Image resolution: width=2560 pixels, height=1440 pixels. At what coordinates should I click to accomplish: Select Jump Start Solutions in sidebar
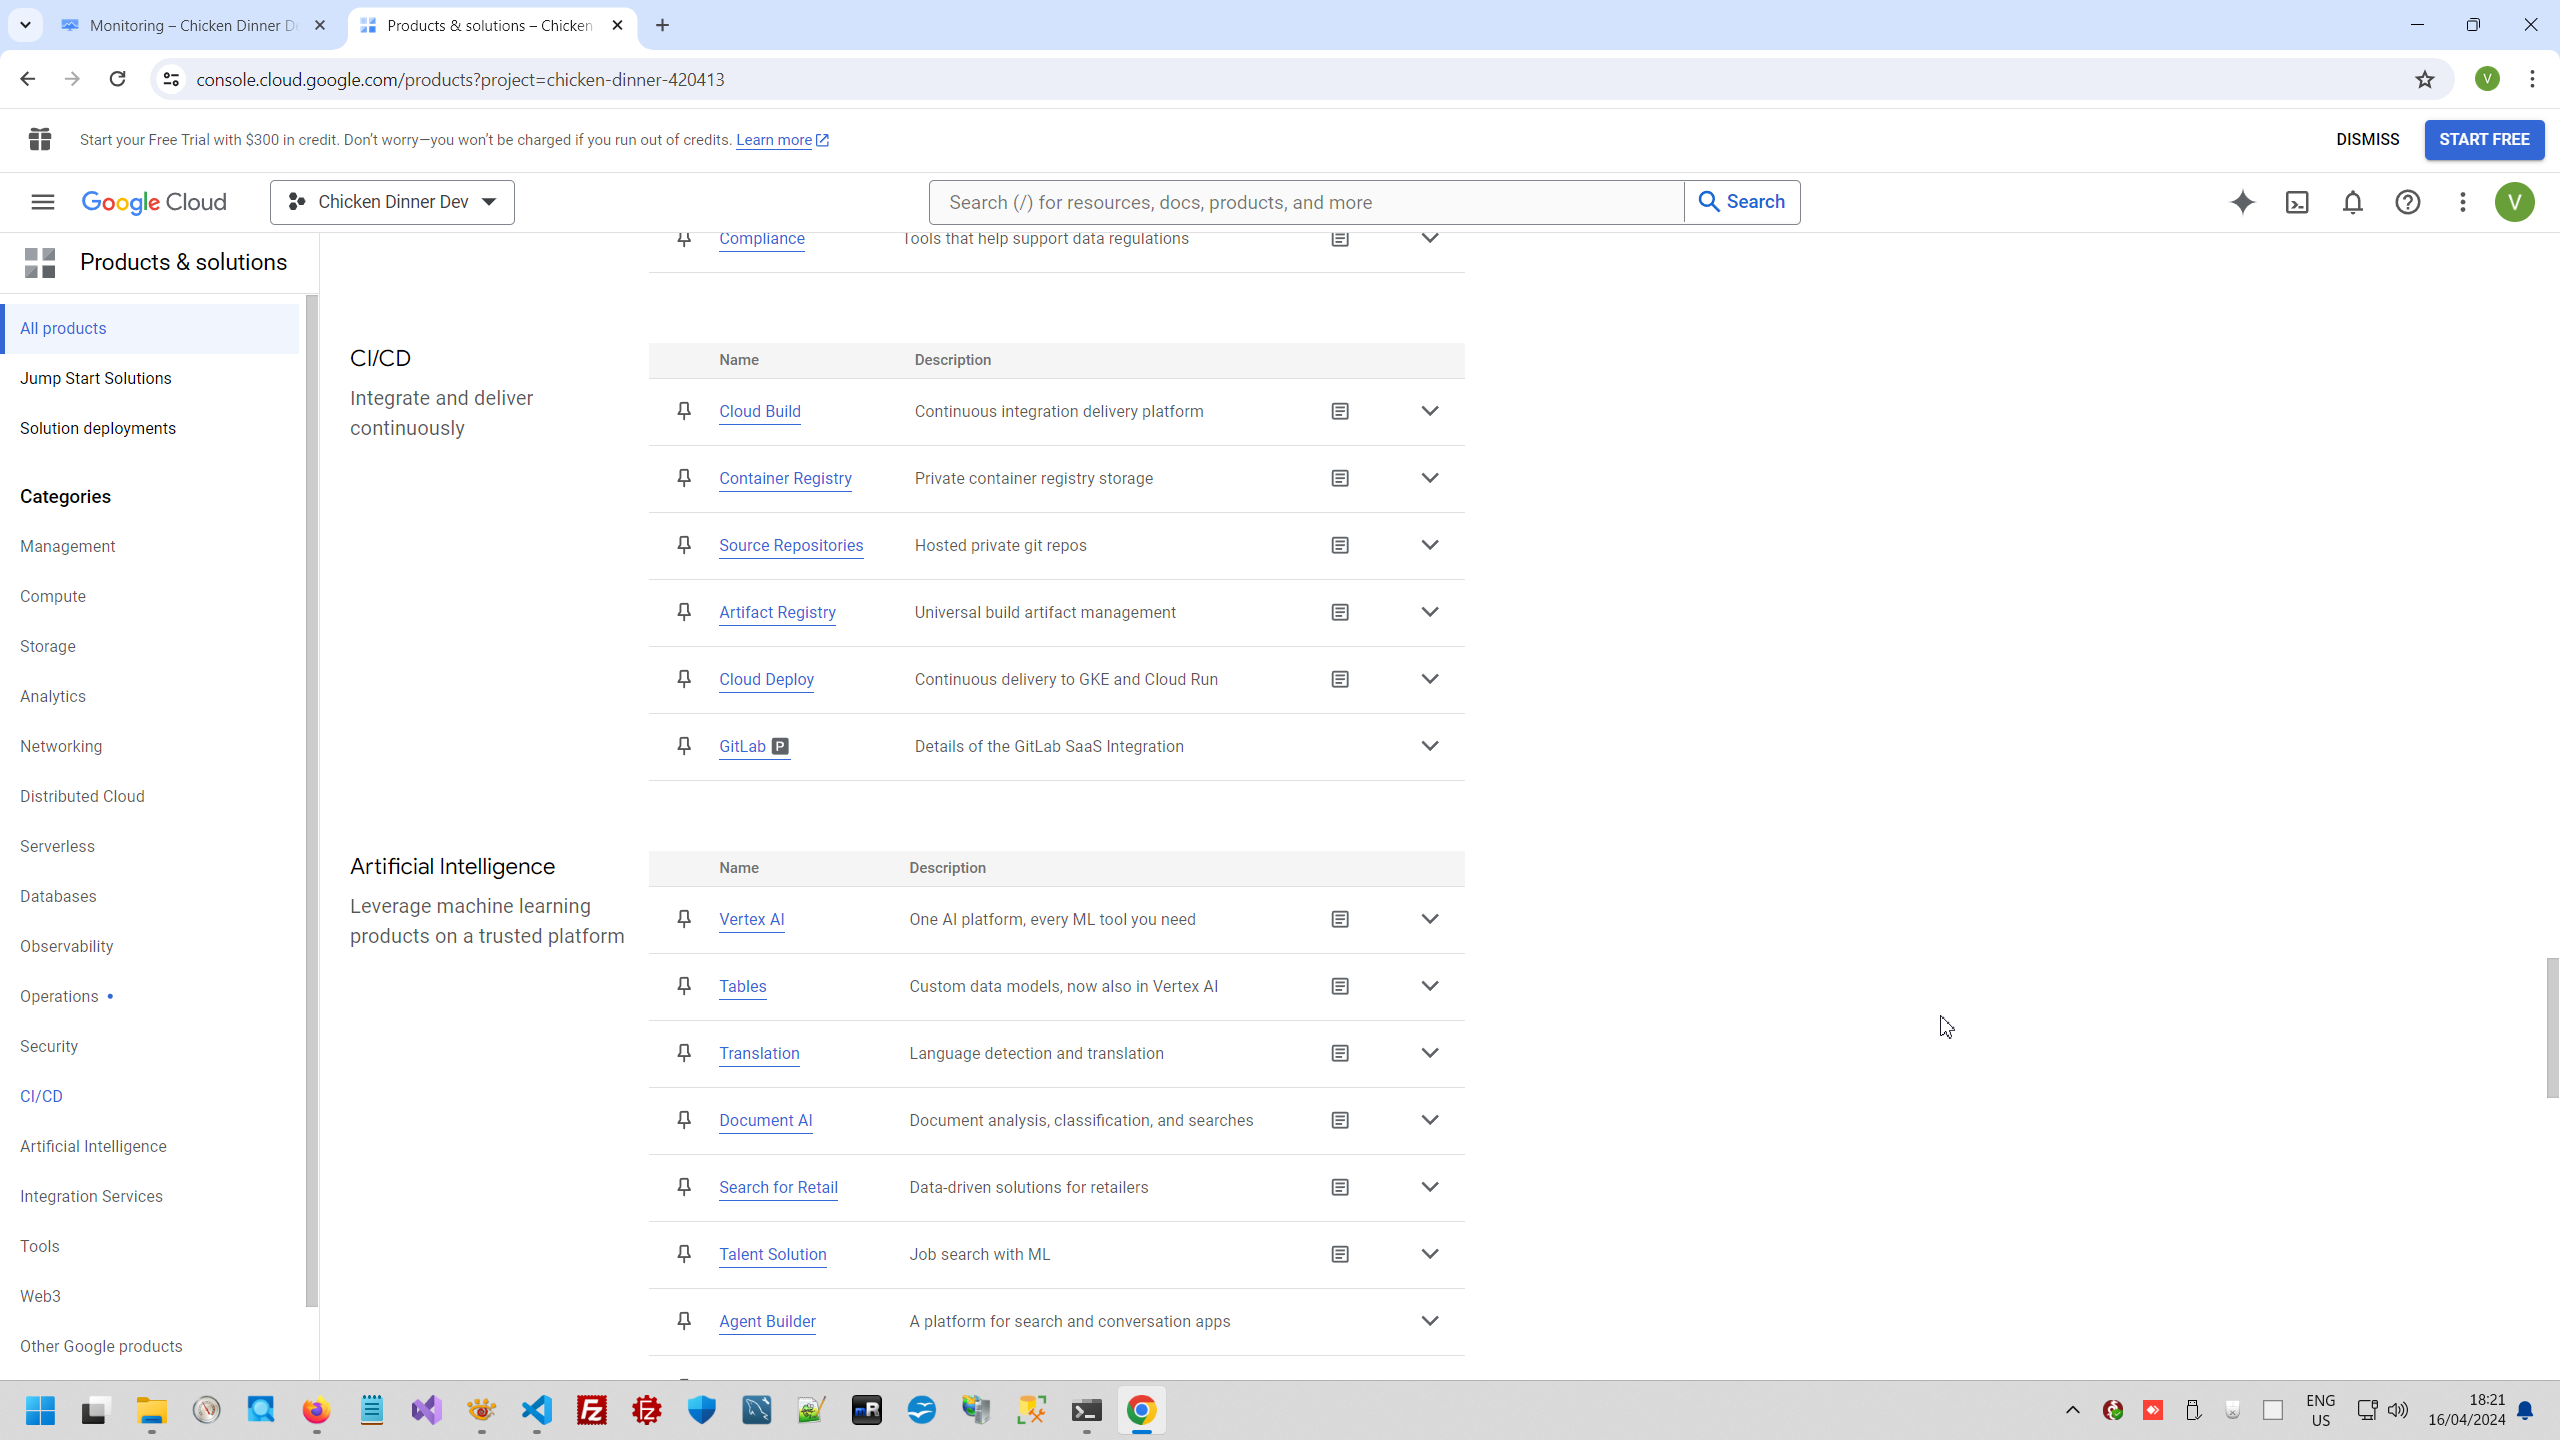pyautogui.click(x=96, y=378)
